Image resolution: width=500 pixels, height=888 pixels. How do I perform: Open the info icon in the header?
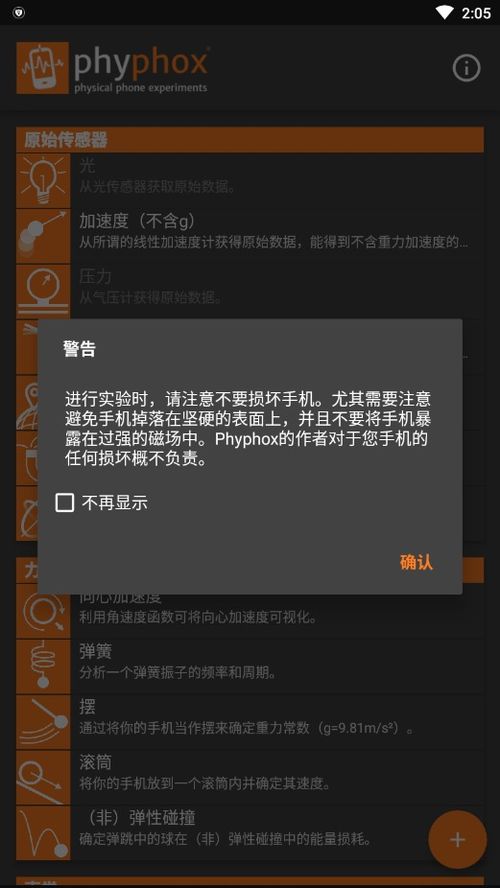[466, 69]
